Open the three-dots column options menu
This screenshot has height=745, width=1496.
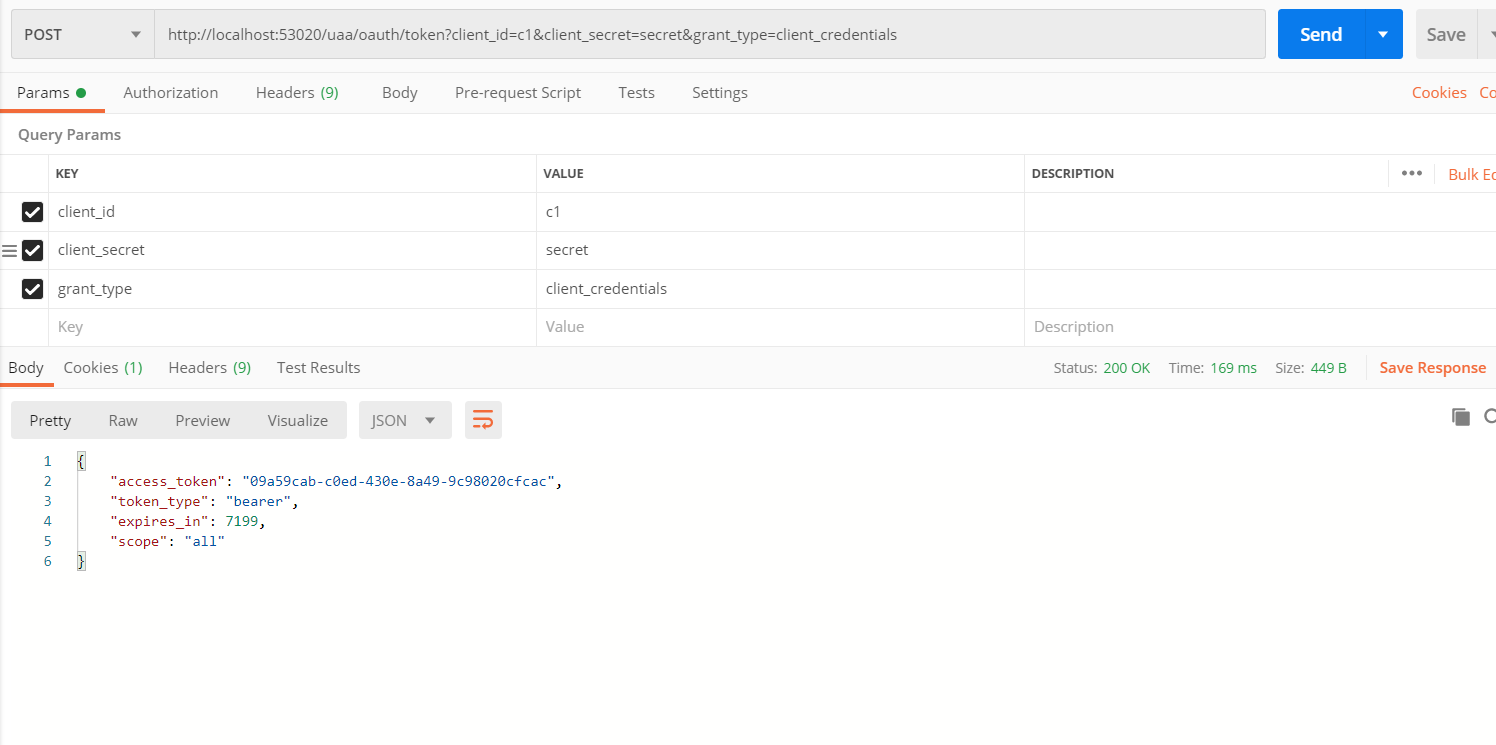(1411, 173)
